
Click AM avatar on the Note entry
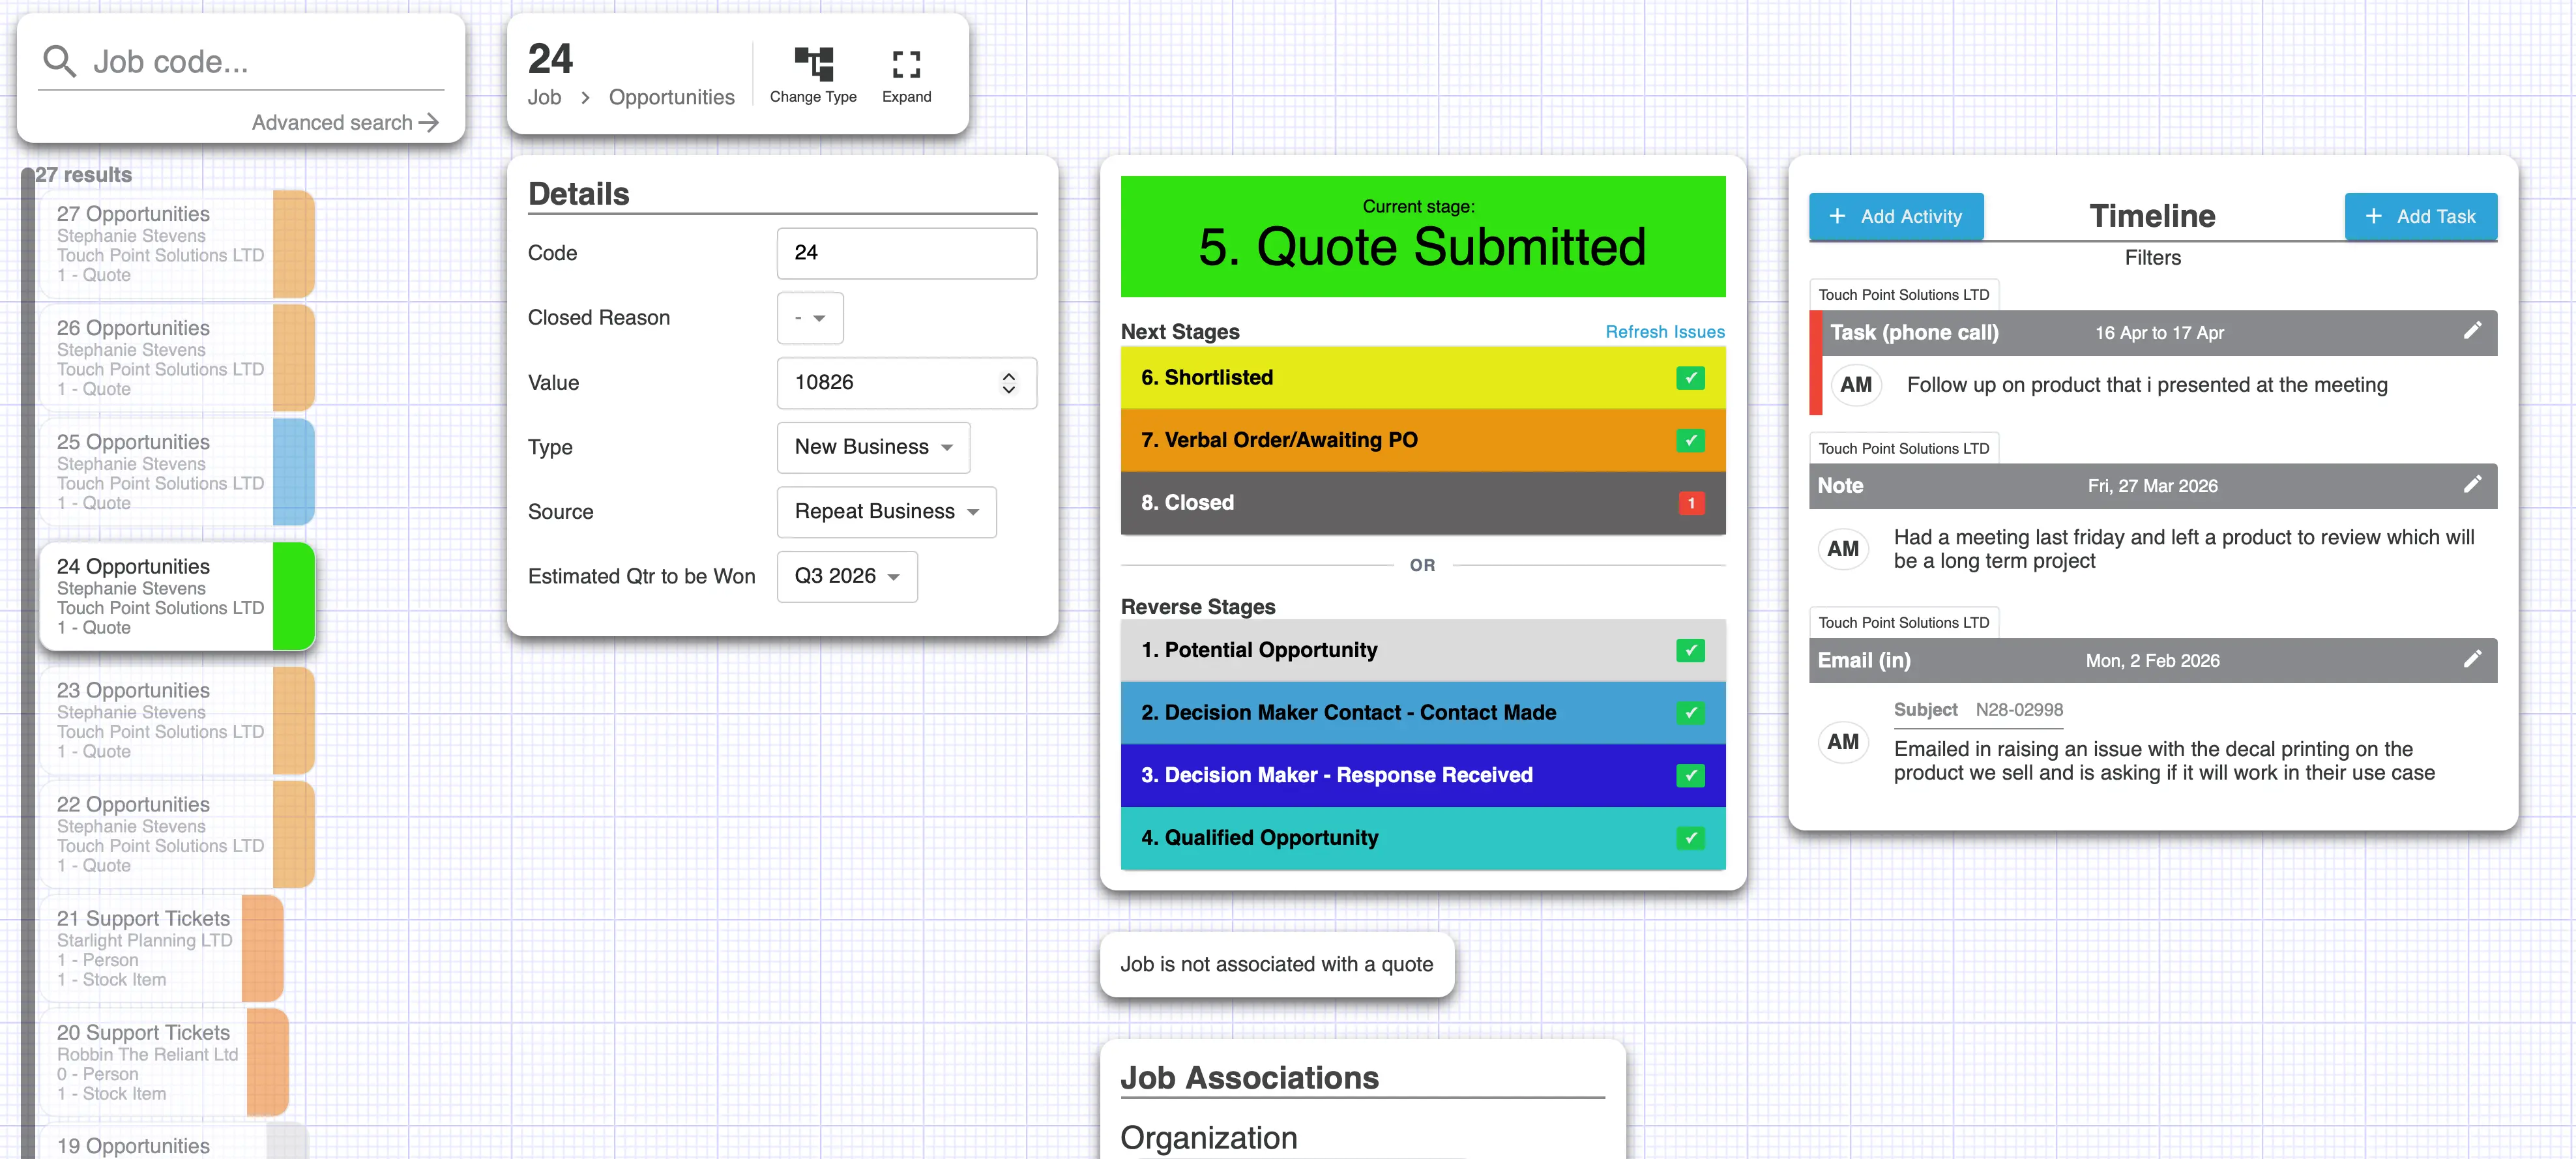pos(1842,549)
